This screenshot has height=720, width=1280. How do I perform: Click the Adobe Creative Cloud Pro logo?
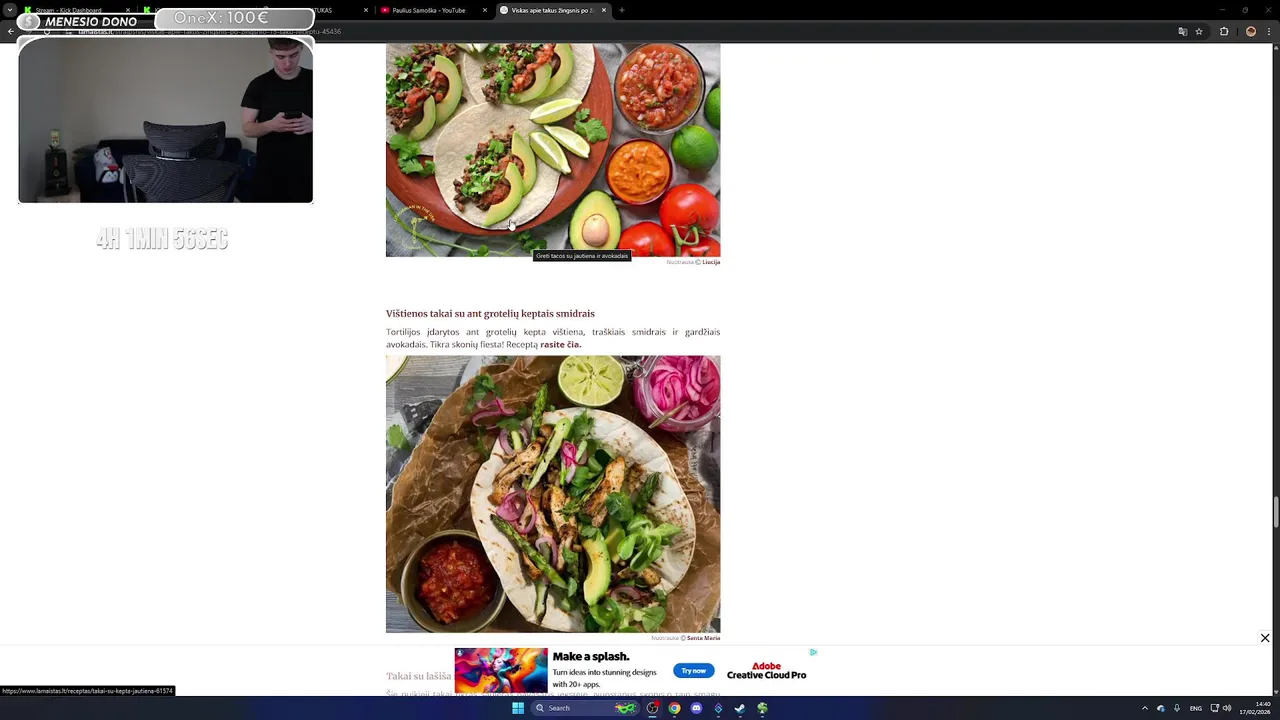coord(766,670)
